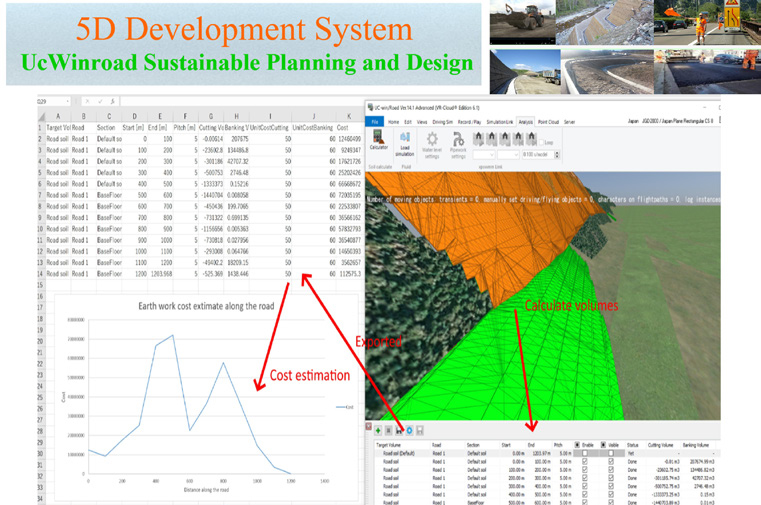
Task: Click the Cost legend entry in chart
Action: point(345,407)
